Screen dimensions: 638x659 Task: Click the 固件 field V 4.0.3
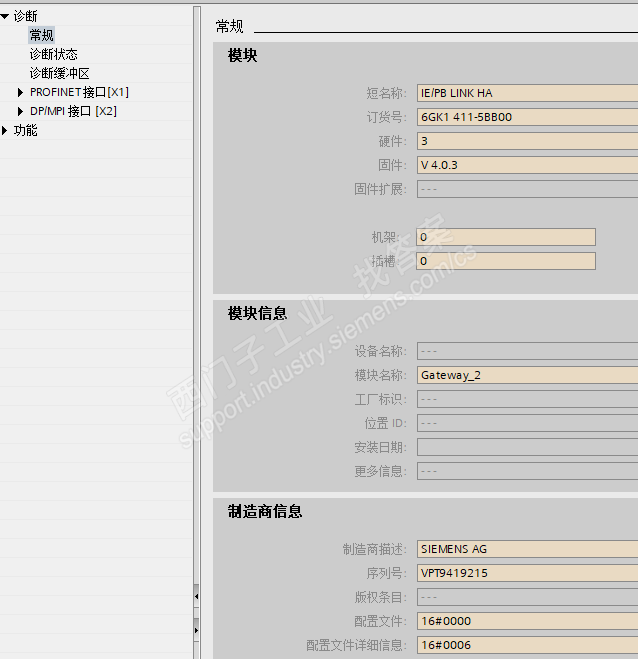(527, 165)
